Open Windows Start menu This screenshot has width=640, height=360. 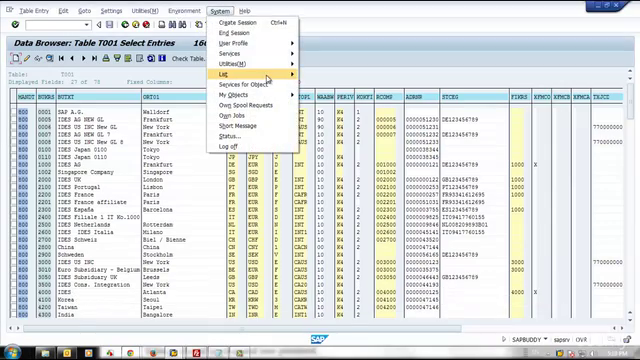click(x=12, y=352)
